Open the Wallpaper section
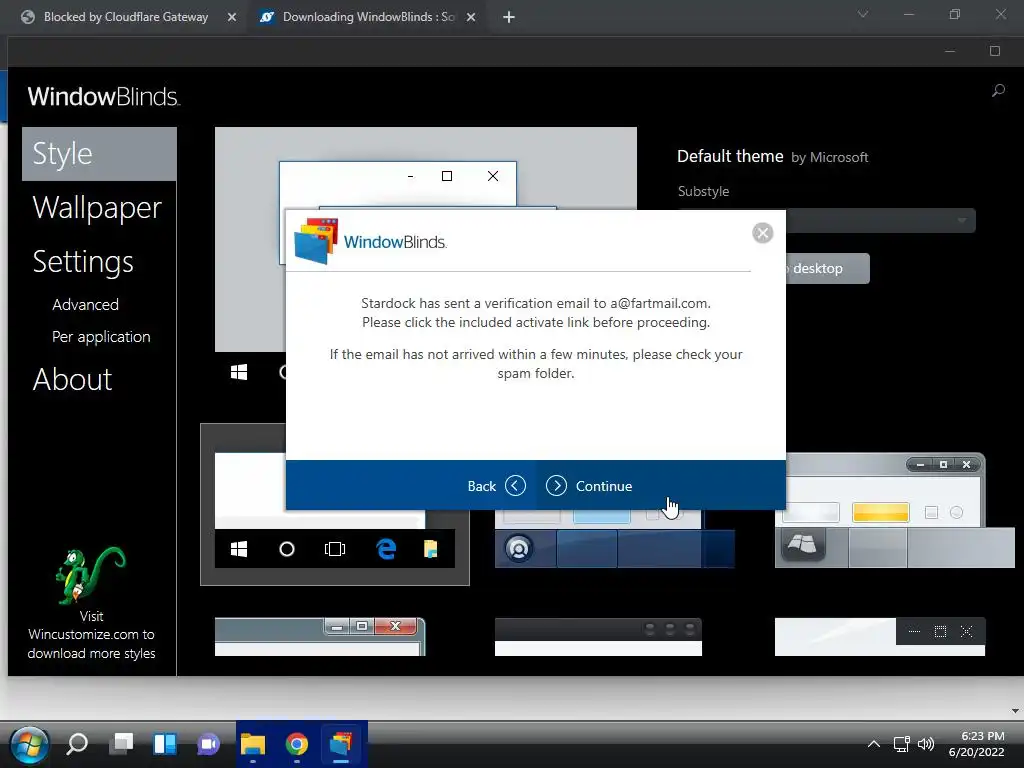This screenshot has height=768, width=1024. tap(97, 208)
